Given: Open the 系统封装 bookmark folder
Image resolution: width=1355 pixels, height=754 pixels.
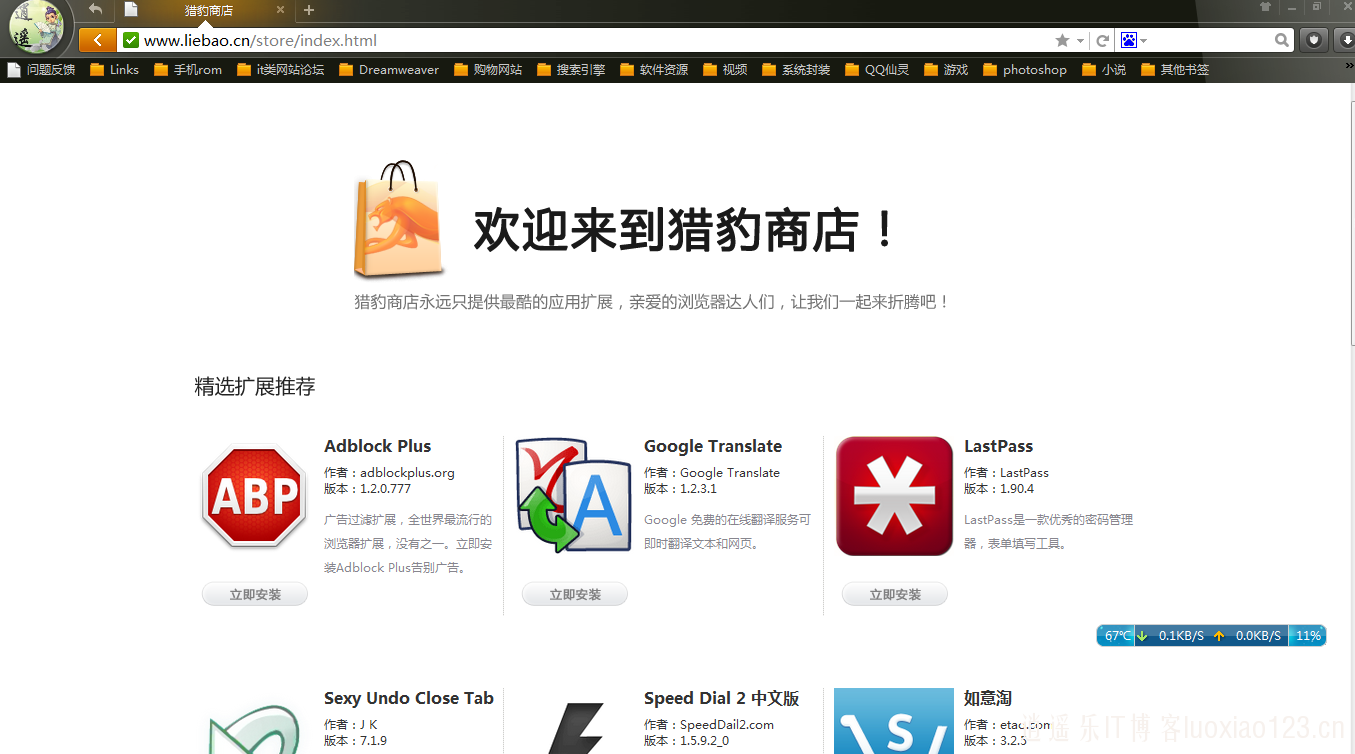Looking at the screenshot, I should pyautogui.click(x=796, y=70).
